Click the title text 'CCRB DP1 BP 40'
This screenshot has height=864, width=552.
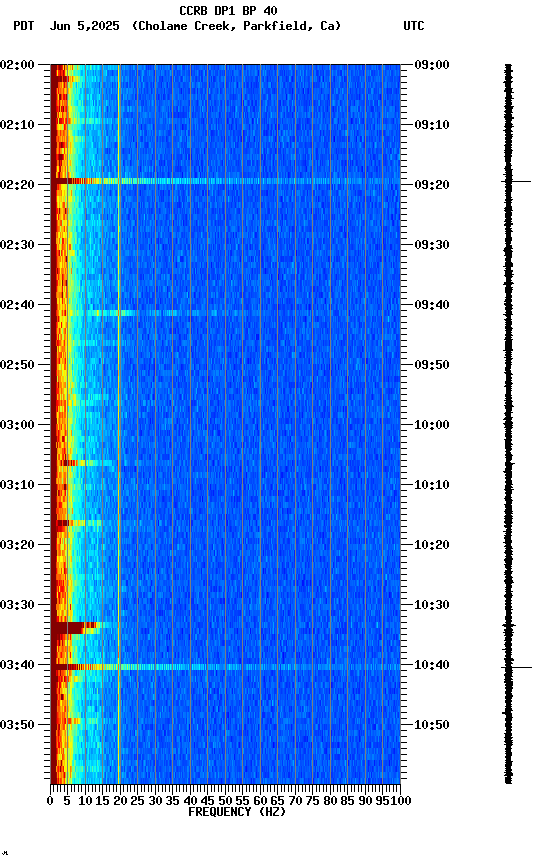(228, 10)
